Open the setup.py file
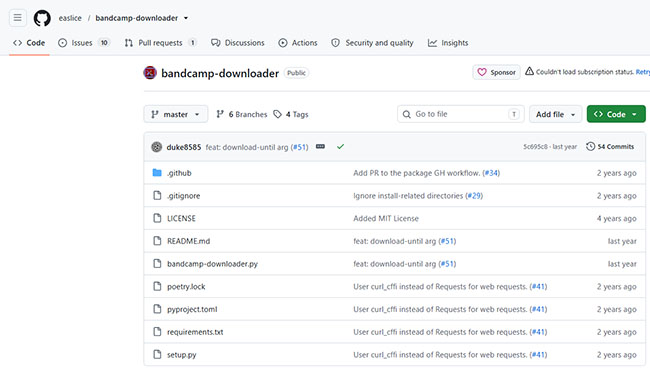The height and width of the screenshot is (370, 650). coord(182,355)
